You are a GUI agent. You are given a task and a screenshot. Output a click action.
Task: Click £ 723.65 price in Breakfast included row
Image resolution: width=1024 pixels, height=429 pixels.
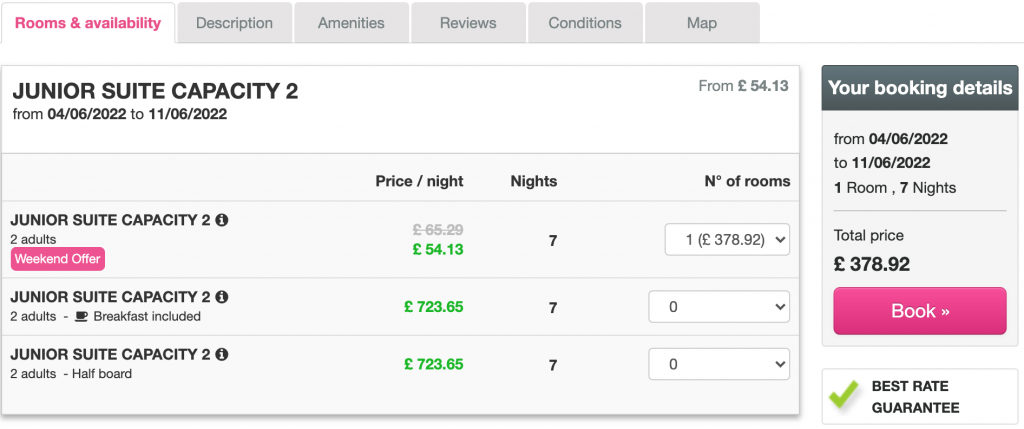point(434,306)
